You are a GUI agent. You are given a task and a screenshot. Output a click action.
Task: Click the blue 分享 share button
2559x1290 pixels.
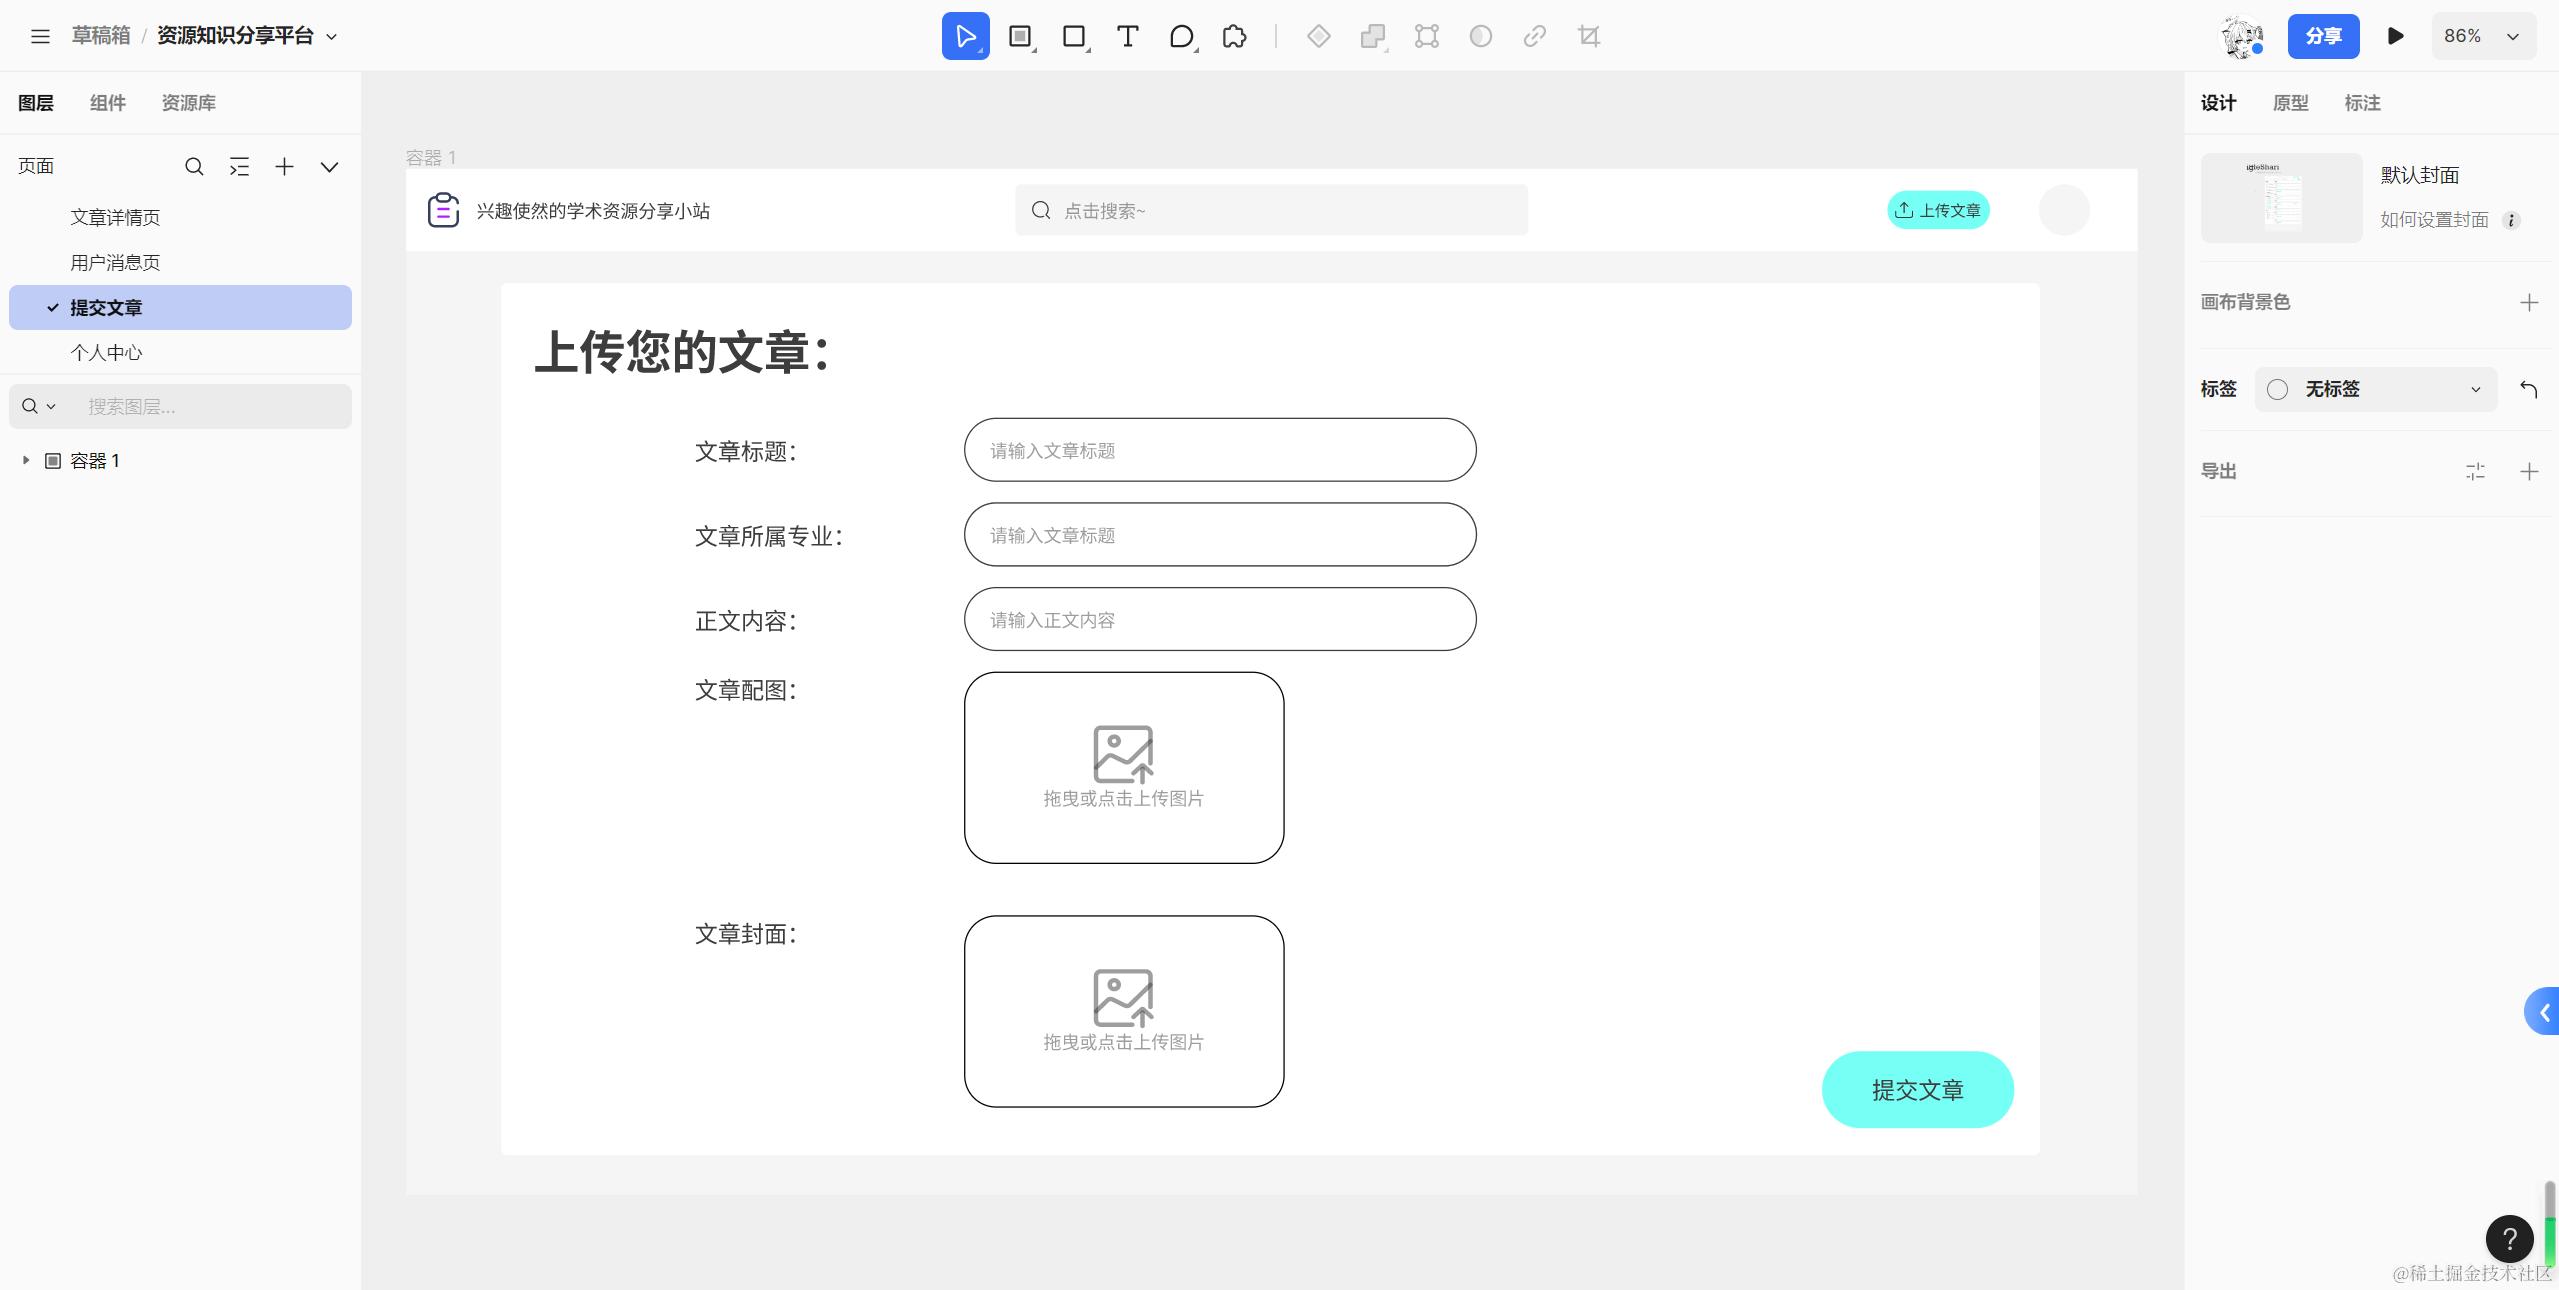pyautogui.click(x=2323, y=36)
